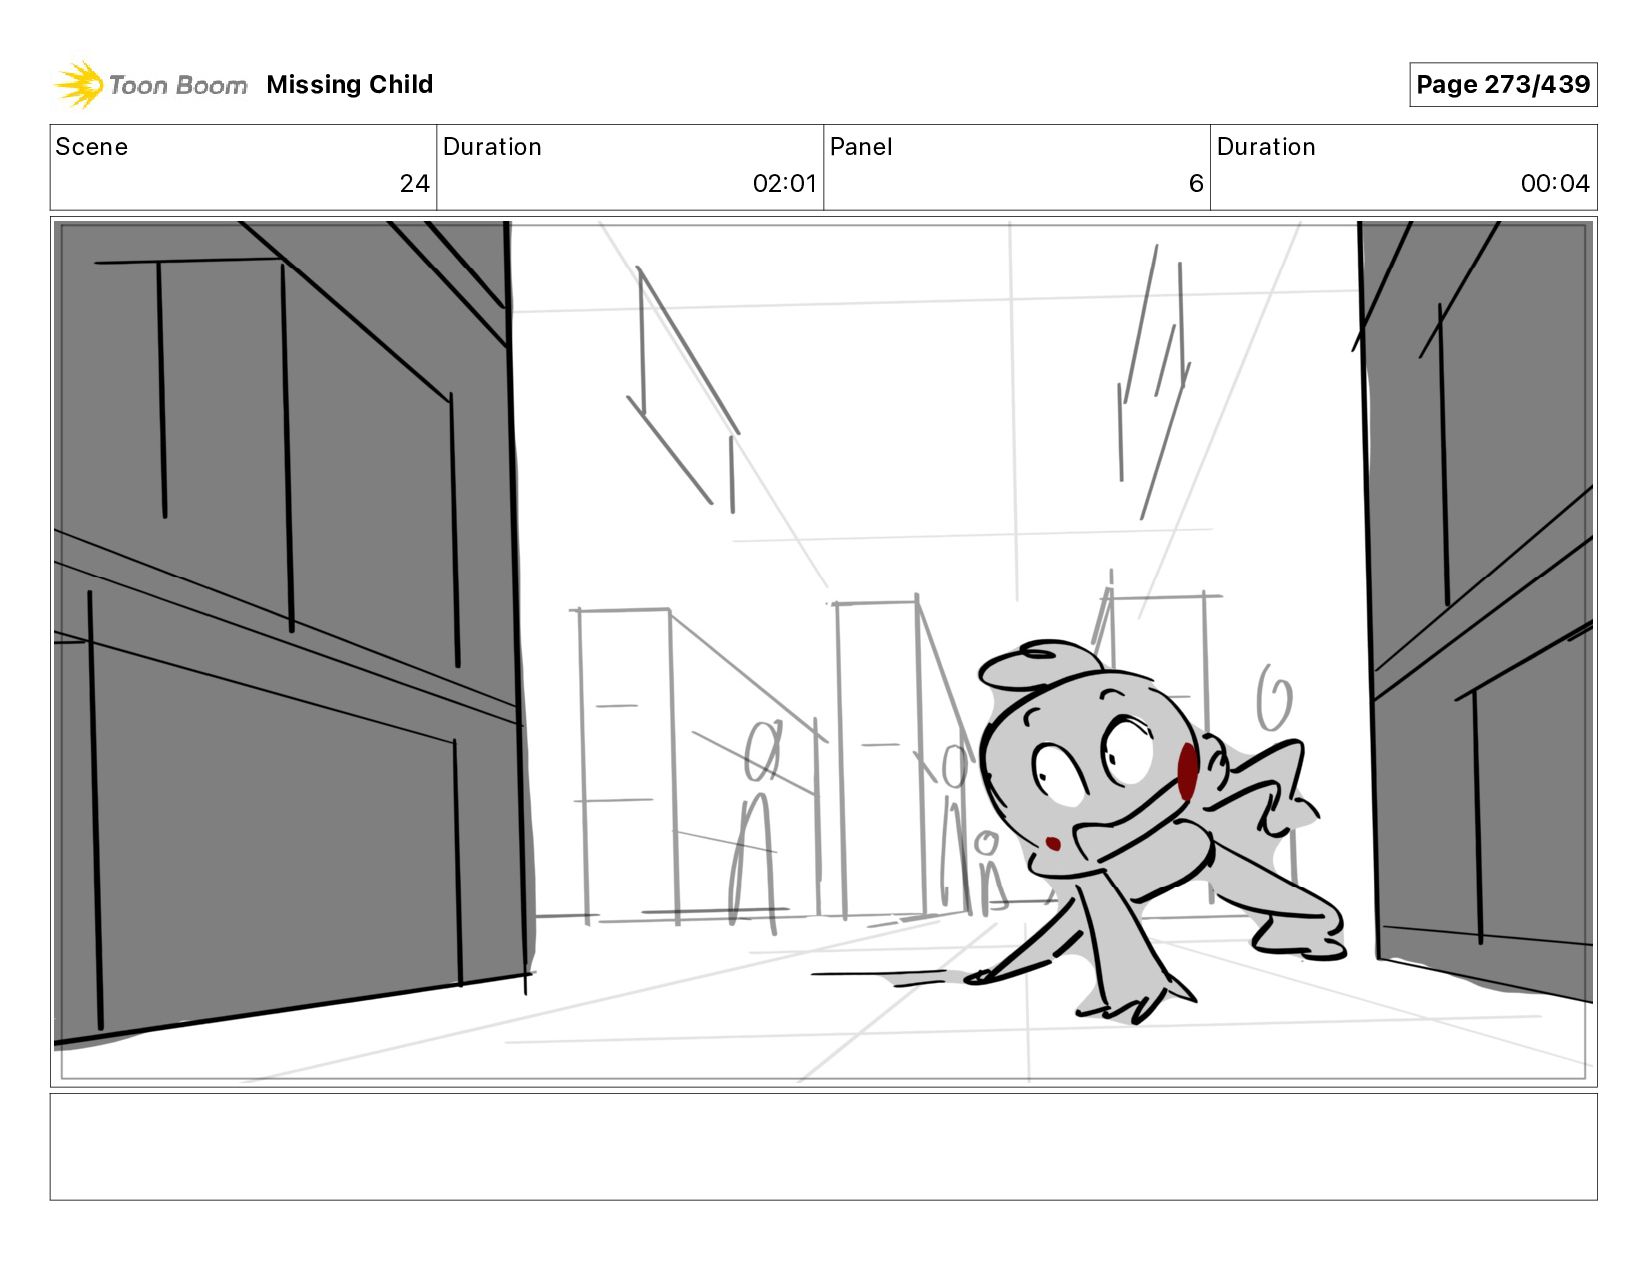Click the empty notes box below panel
Image resolution: width=1650 pixels, height=1275 pixels.
pos(823,1147)
